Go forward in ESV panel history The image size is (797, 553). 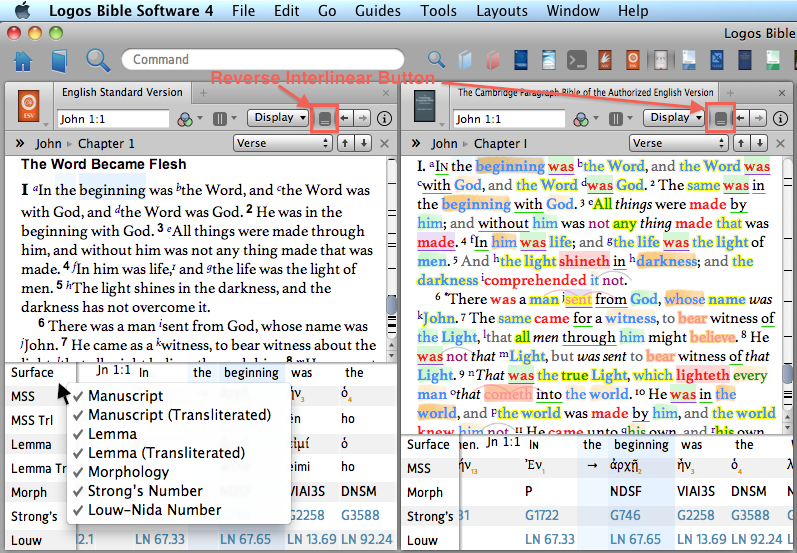click(362, 118)
